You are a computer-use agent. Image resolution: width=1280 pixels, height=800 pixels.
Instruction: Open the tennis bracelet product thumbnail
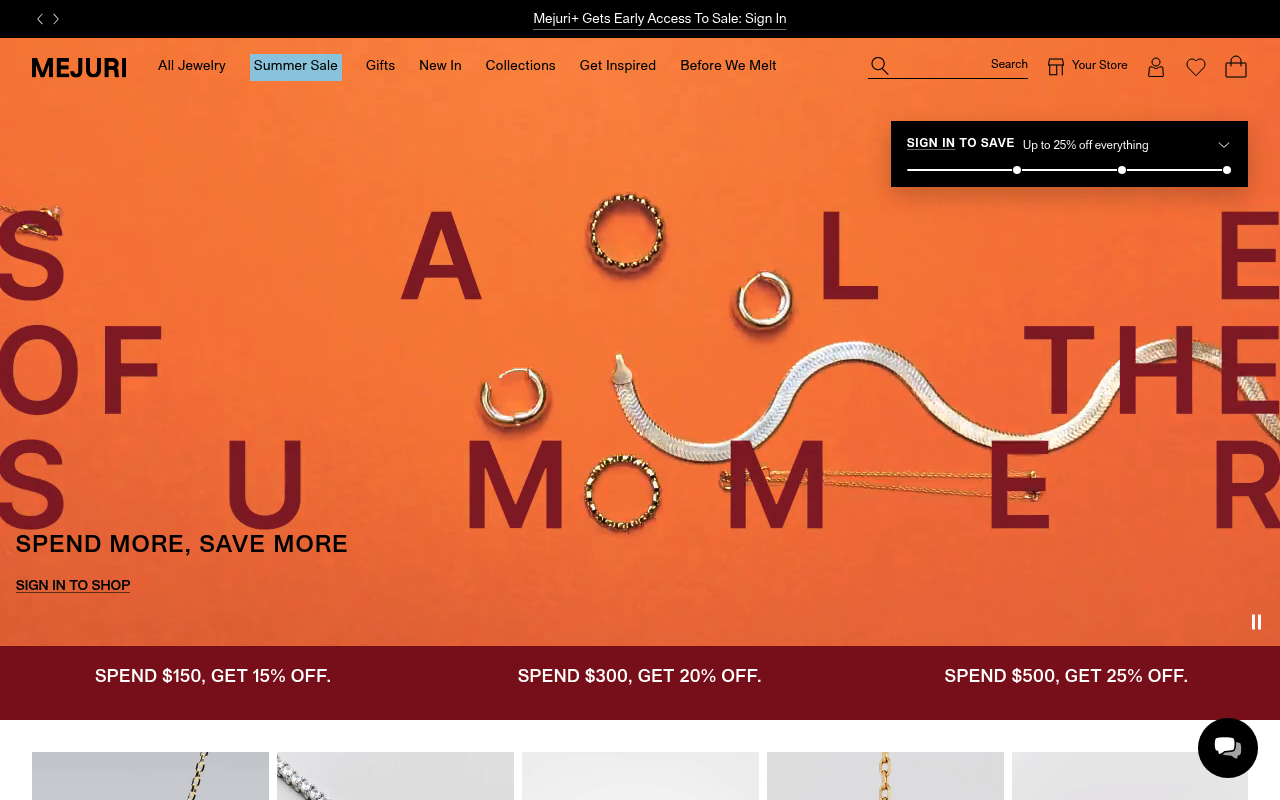tap(395, 776)
